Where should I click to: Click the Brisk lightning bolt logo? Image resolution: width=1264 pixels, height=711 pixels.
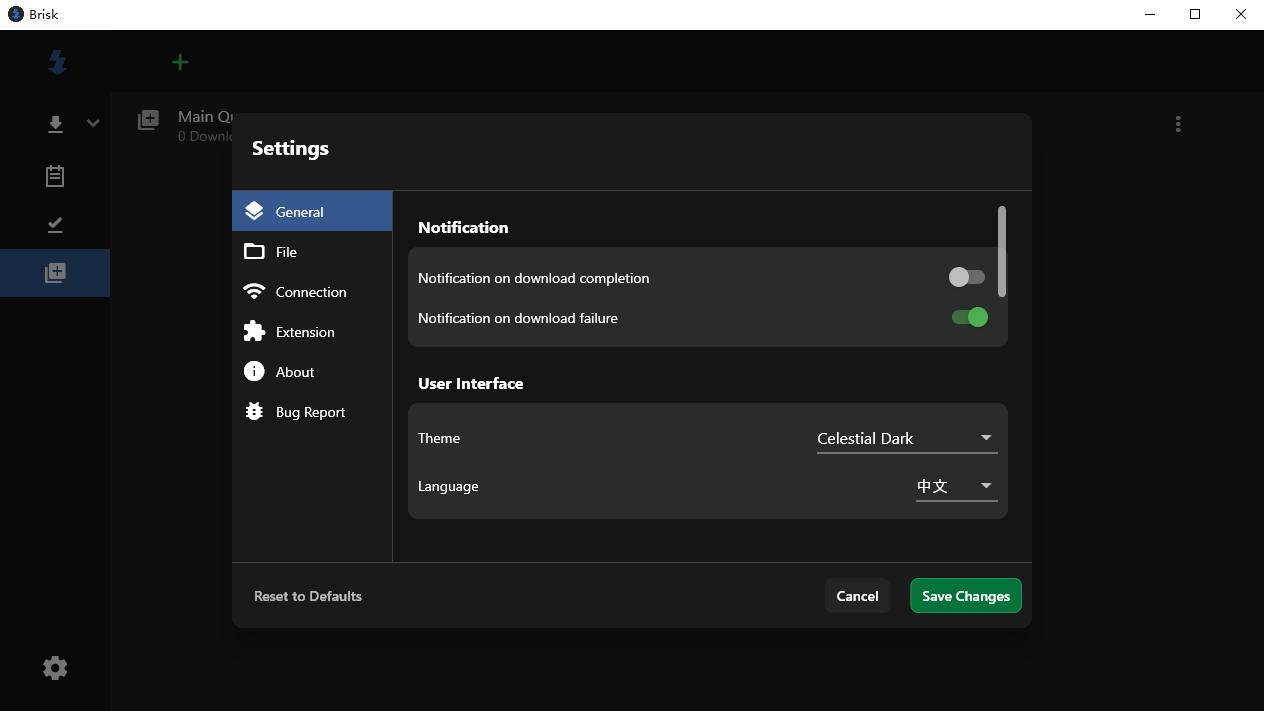click(x=57, y=63)
